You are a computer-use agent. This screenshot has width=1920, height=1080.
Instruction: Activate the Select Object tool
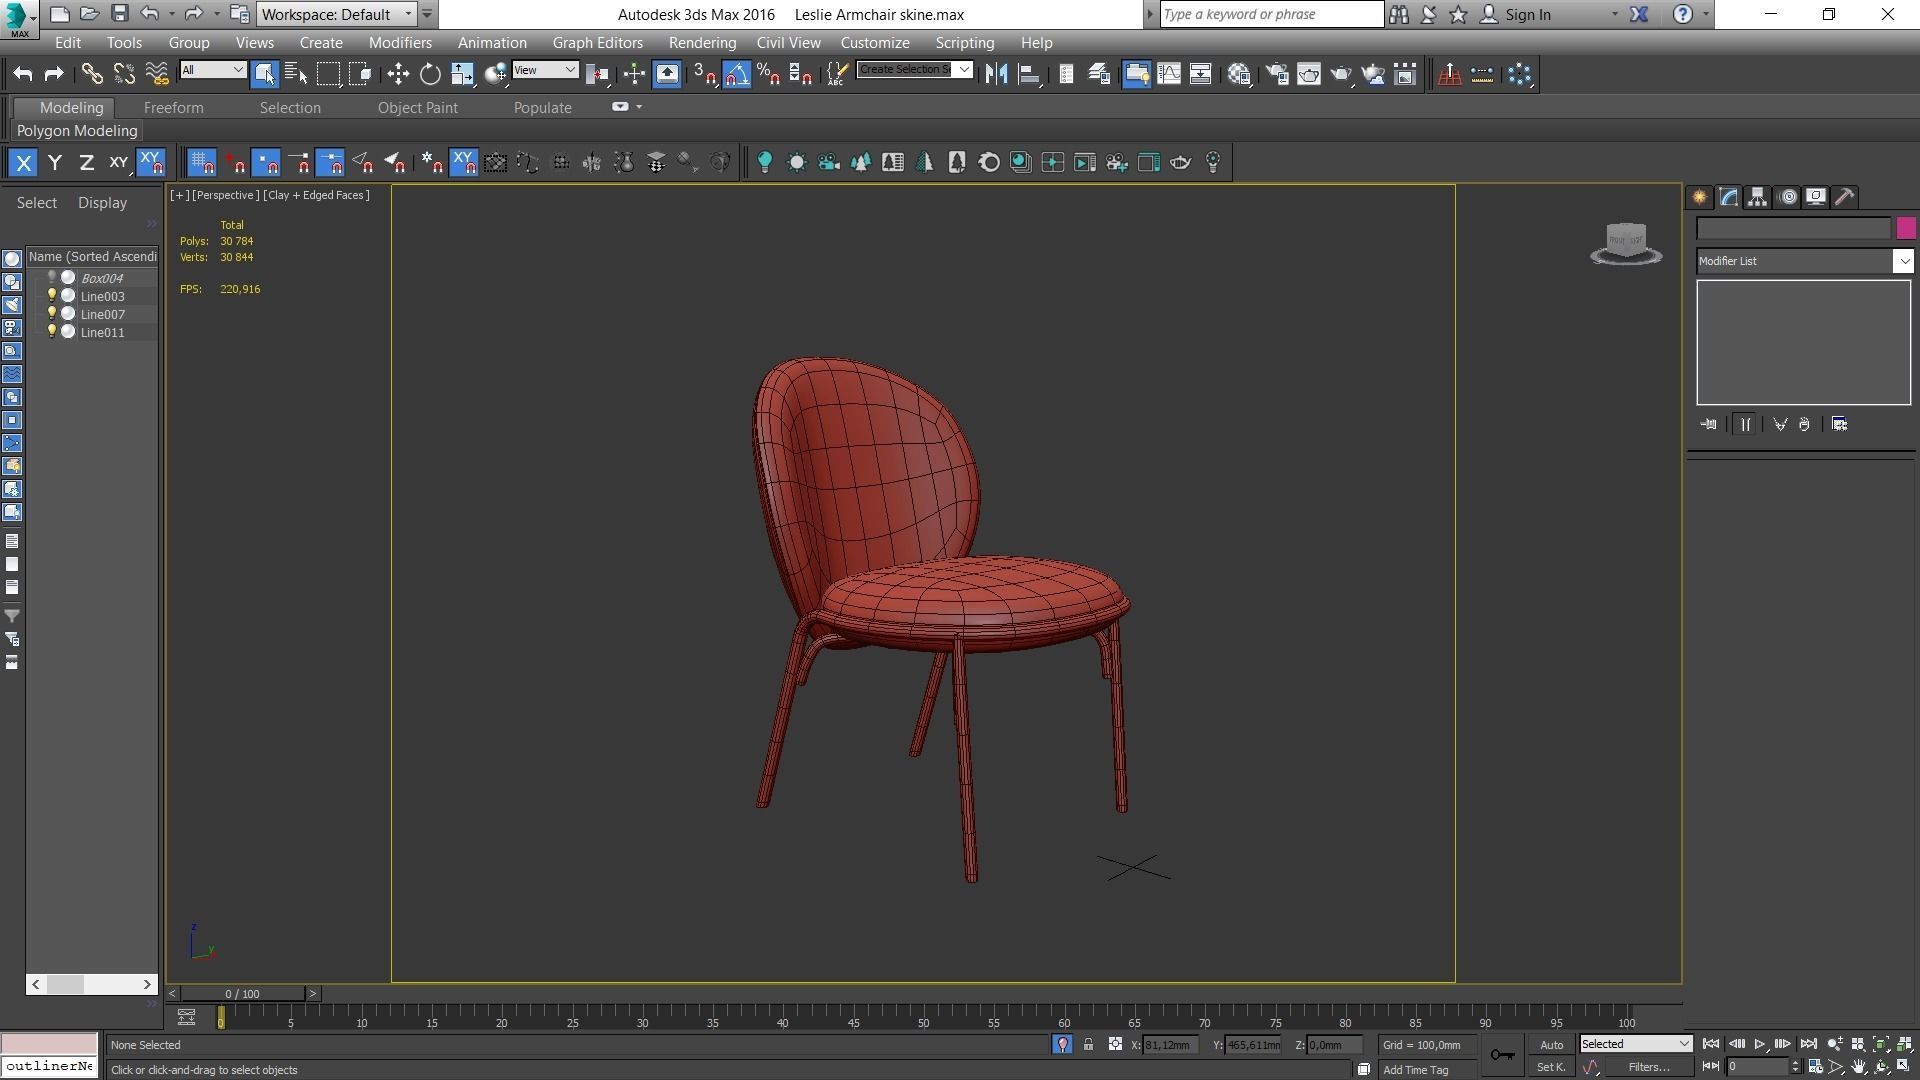point(264,74)
